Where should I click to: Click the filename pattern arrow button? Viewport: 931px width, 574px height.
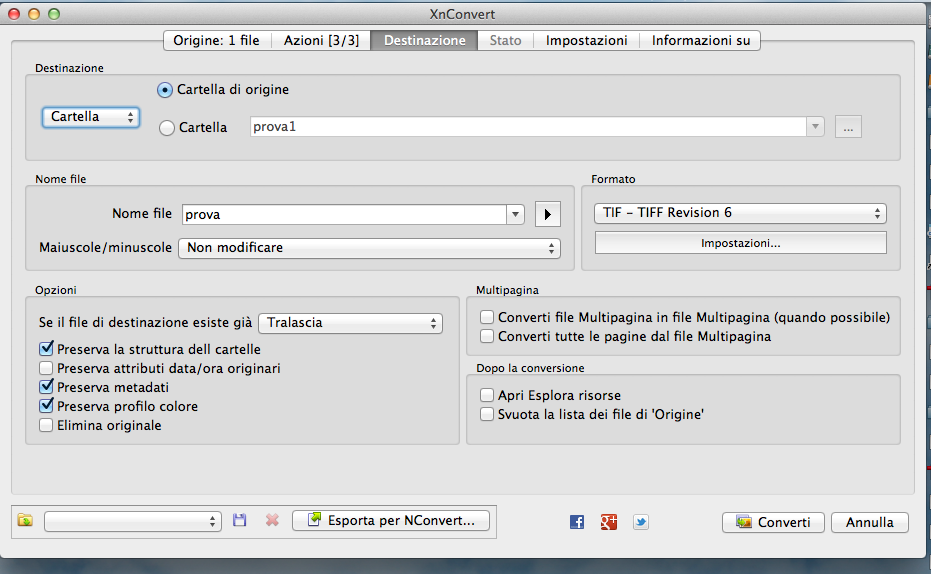547,214
